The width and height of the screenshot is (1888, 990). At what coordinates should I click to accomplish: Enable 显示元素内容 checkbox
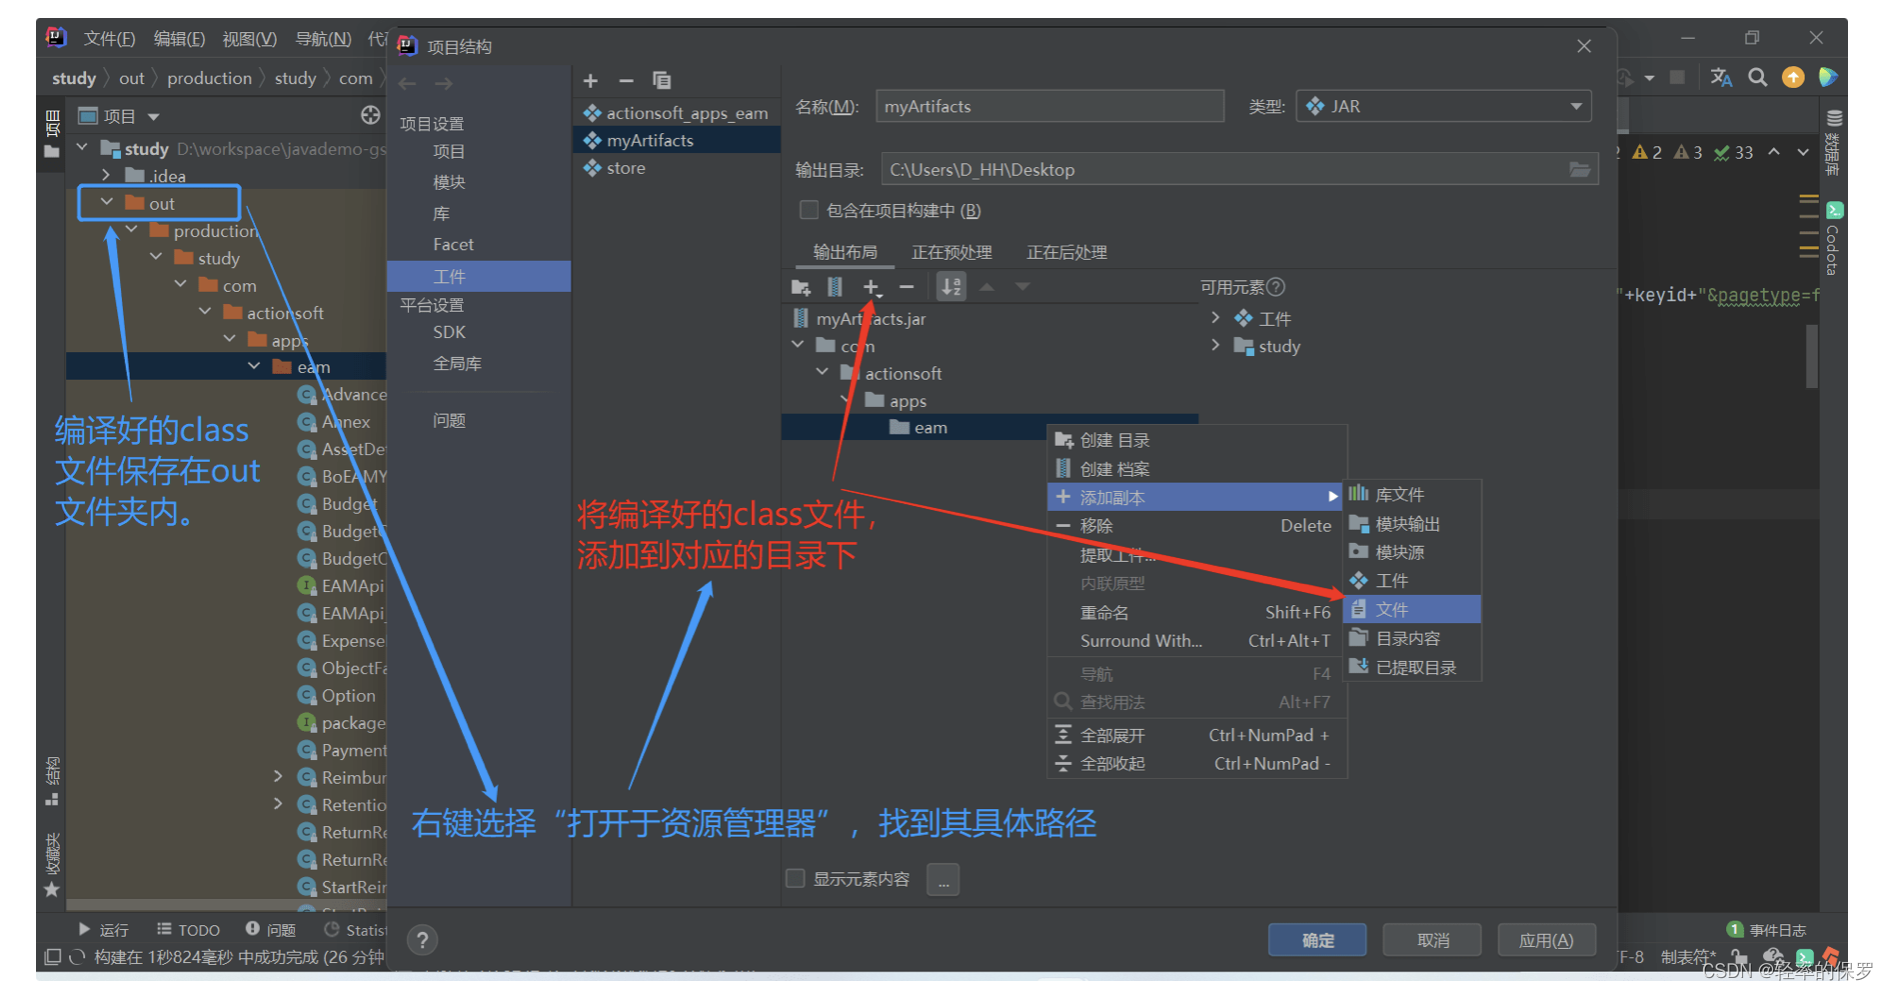coord(796,878)
